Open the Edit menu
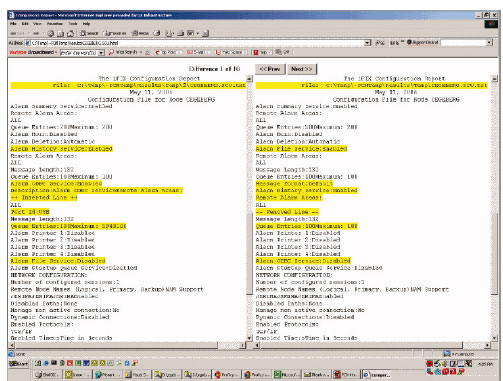503x381 pixels. click(25, 24)
